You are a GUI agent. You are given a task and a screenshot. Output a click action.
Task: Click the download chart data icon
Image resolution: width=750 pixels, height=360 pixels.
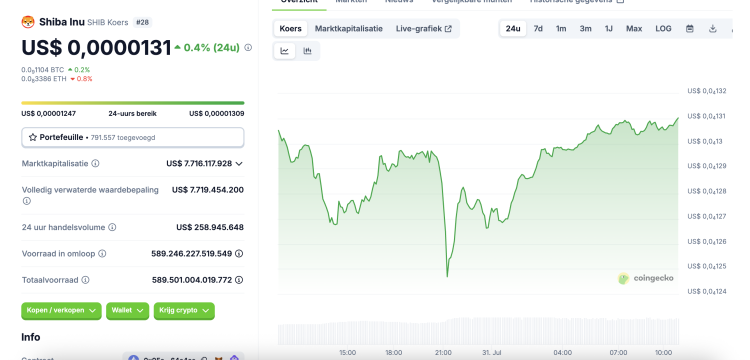click(712, 29)
